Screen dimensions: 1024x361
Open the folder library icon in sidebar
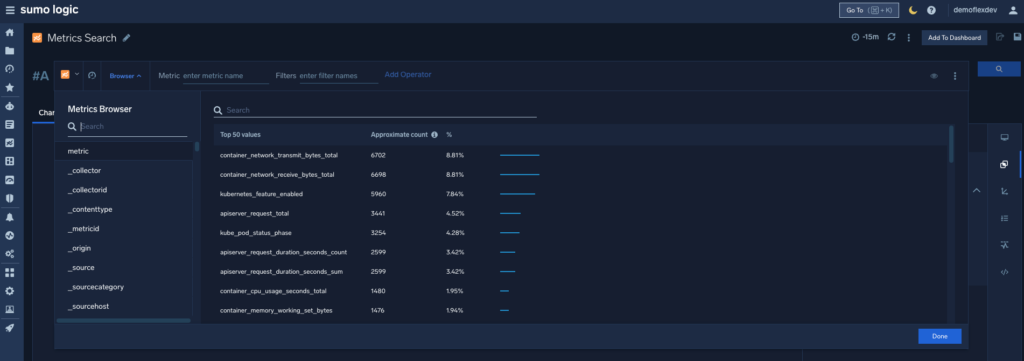click(x=10, y=50)
